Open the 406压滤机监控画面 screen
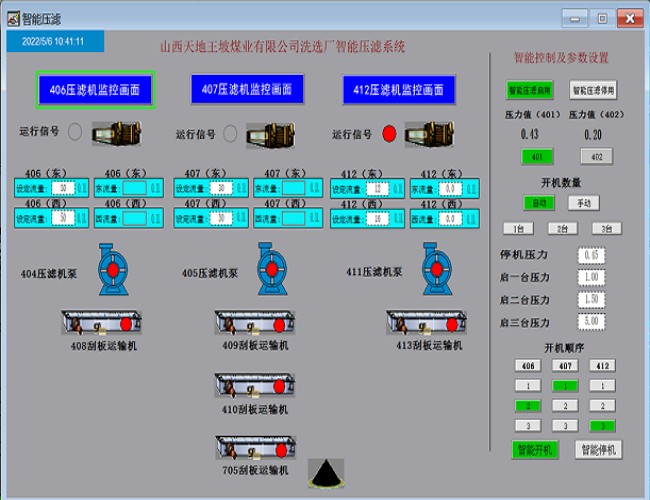Screen dimensions: 650x500 click(x=96, y=90)
